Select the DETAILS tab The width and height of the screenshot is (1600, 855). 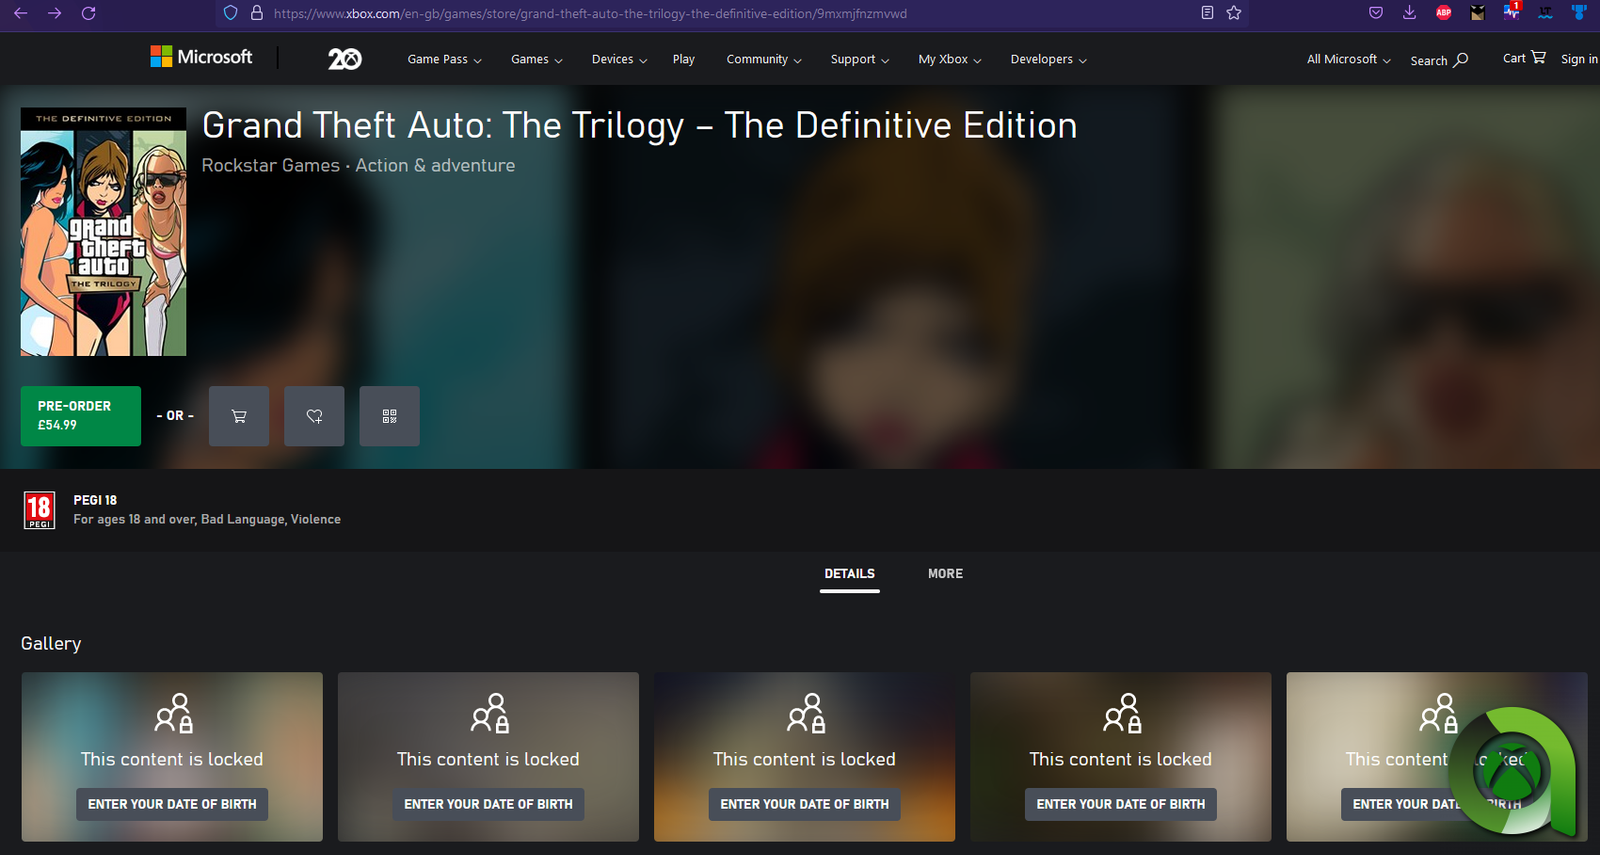click(x=849, y=574)
